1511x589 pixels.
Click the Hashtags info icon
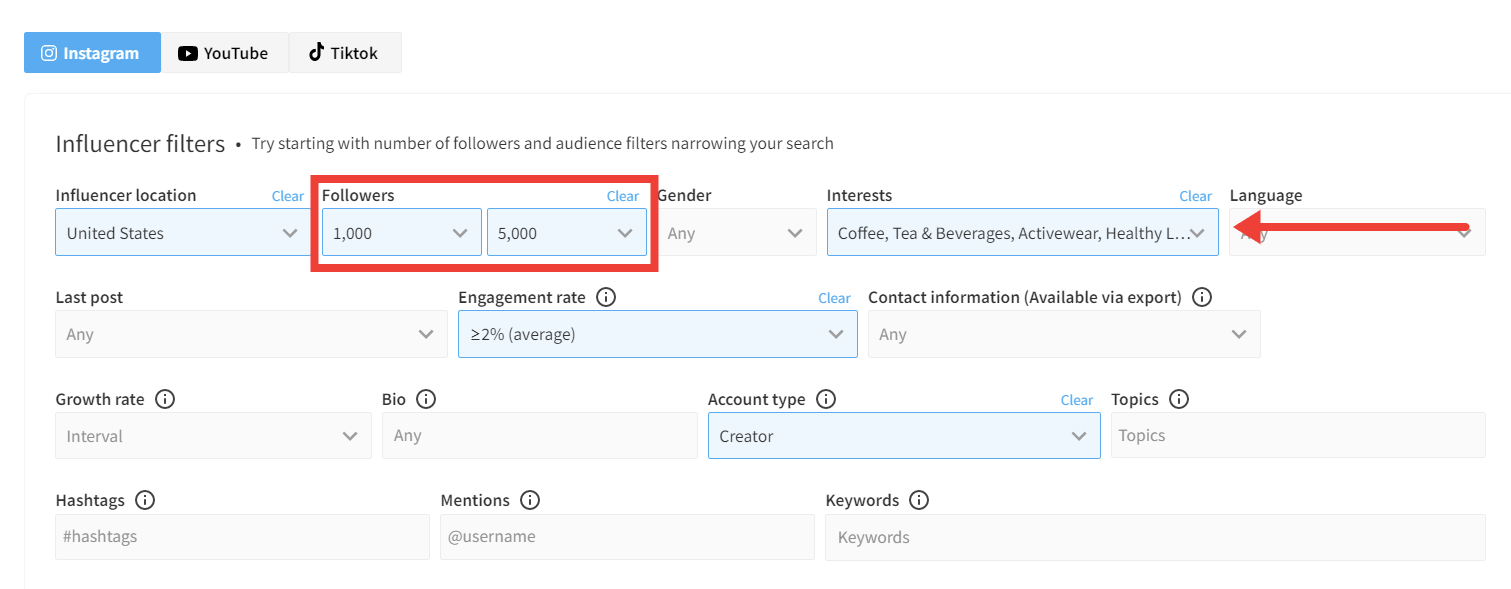145,500
